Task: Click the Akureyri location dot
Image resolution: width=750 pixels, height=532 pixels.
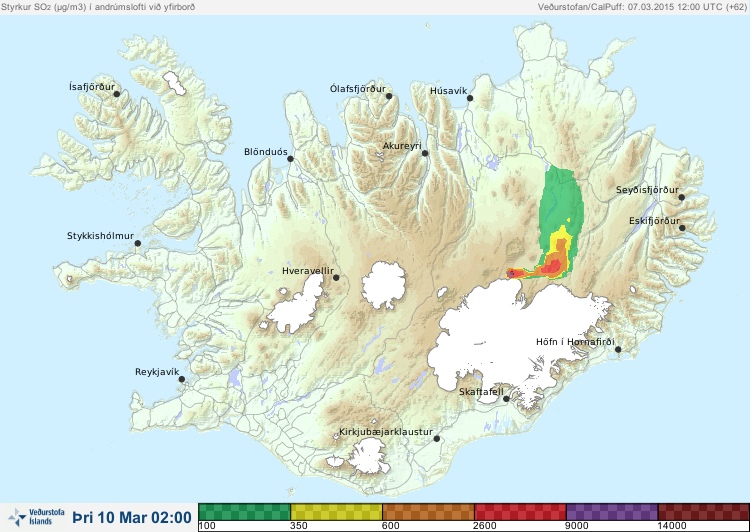Action: [x=425, y=153]
